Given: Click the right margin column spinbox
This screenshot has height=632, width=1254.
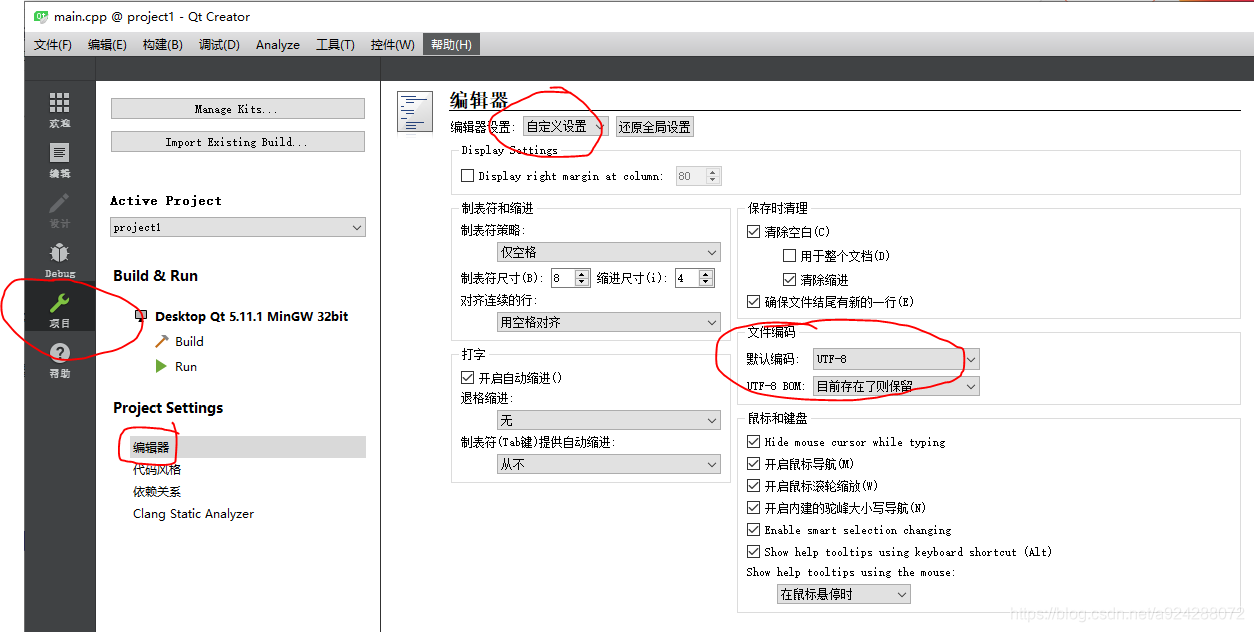Looking at the screenshot, I should (x=698, y=176).
